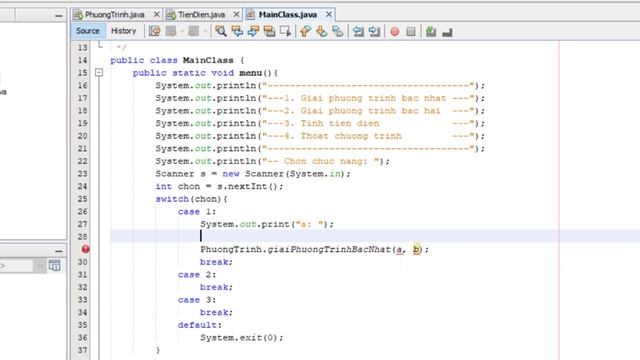This screenshot has width=640, height=360.
Task: Click line number 25 in gutter
Action: point(82,199)
